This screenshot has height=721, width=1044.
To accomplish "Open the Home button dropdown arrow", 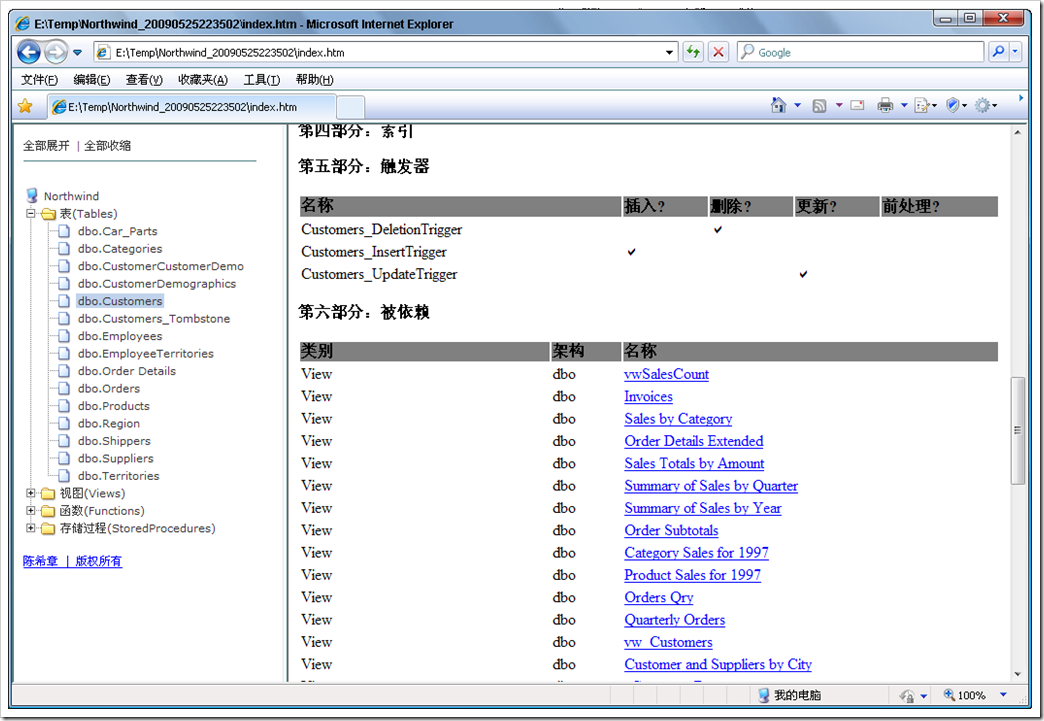I will tap(797, 105).
